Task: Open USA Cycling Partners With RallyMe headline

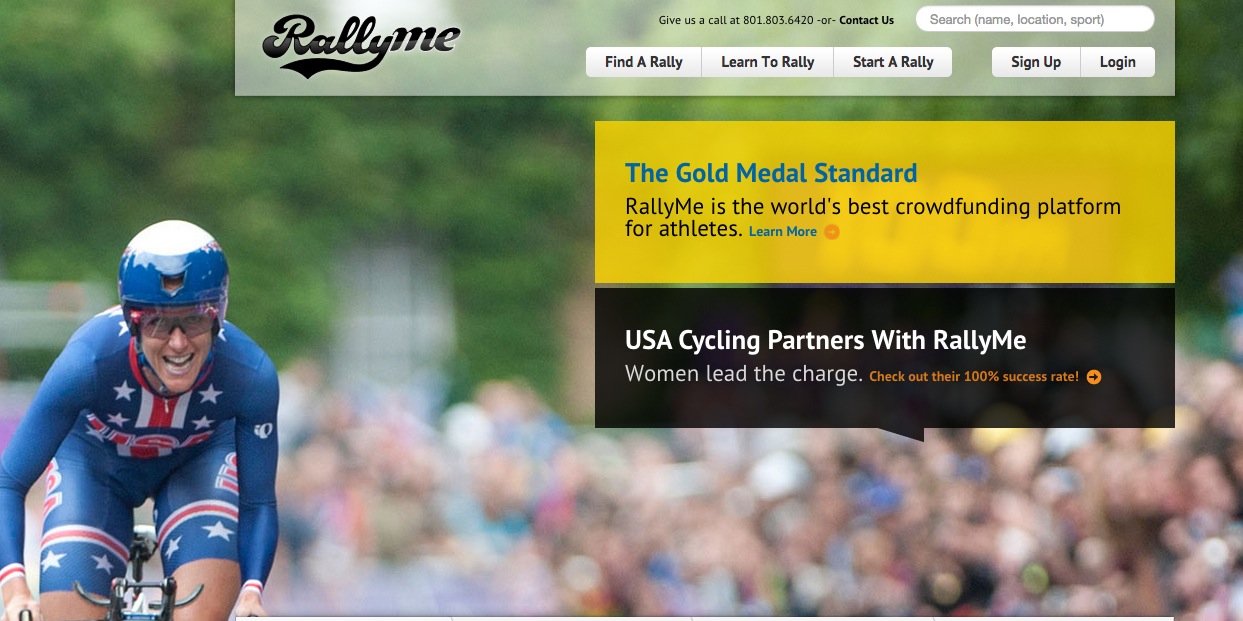Action: click(826, 340)
